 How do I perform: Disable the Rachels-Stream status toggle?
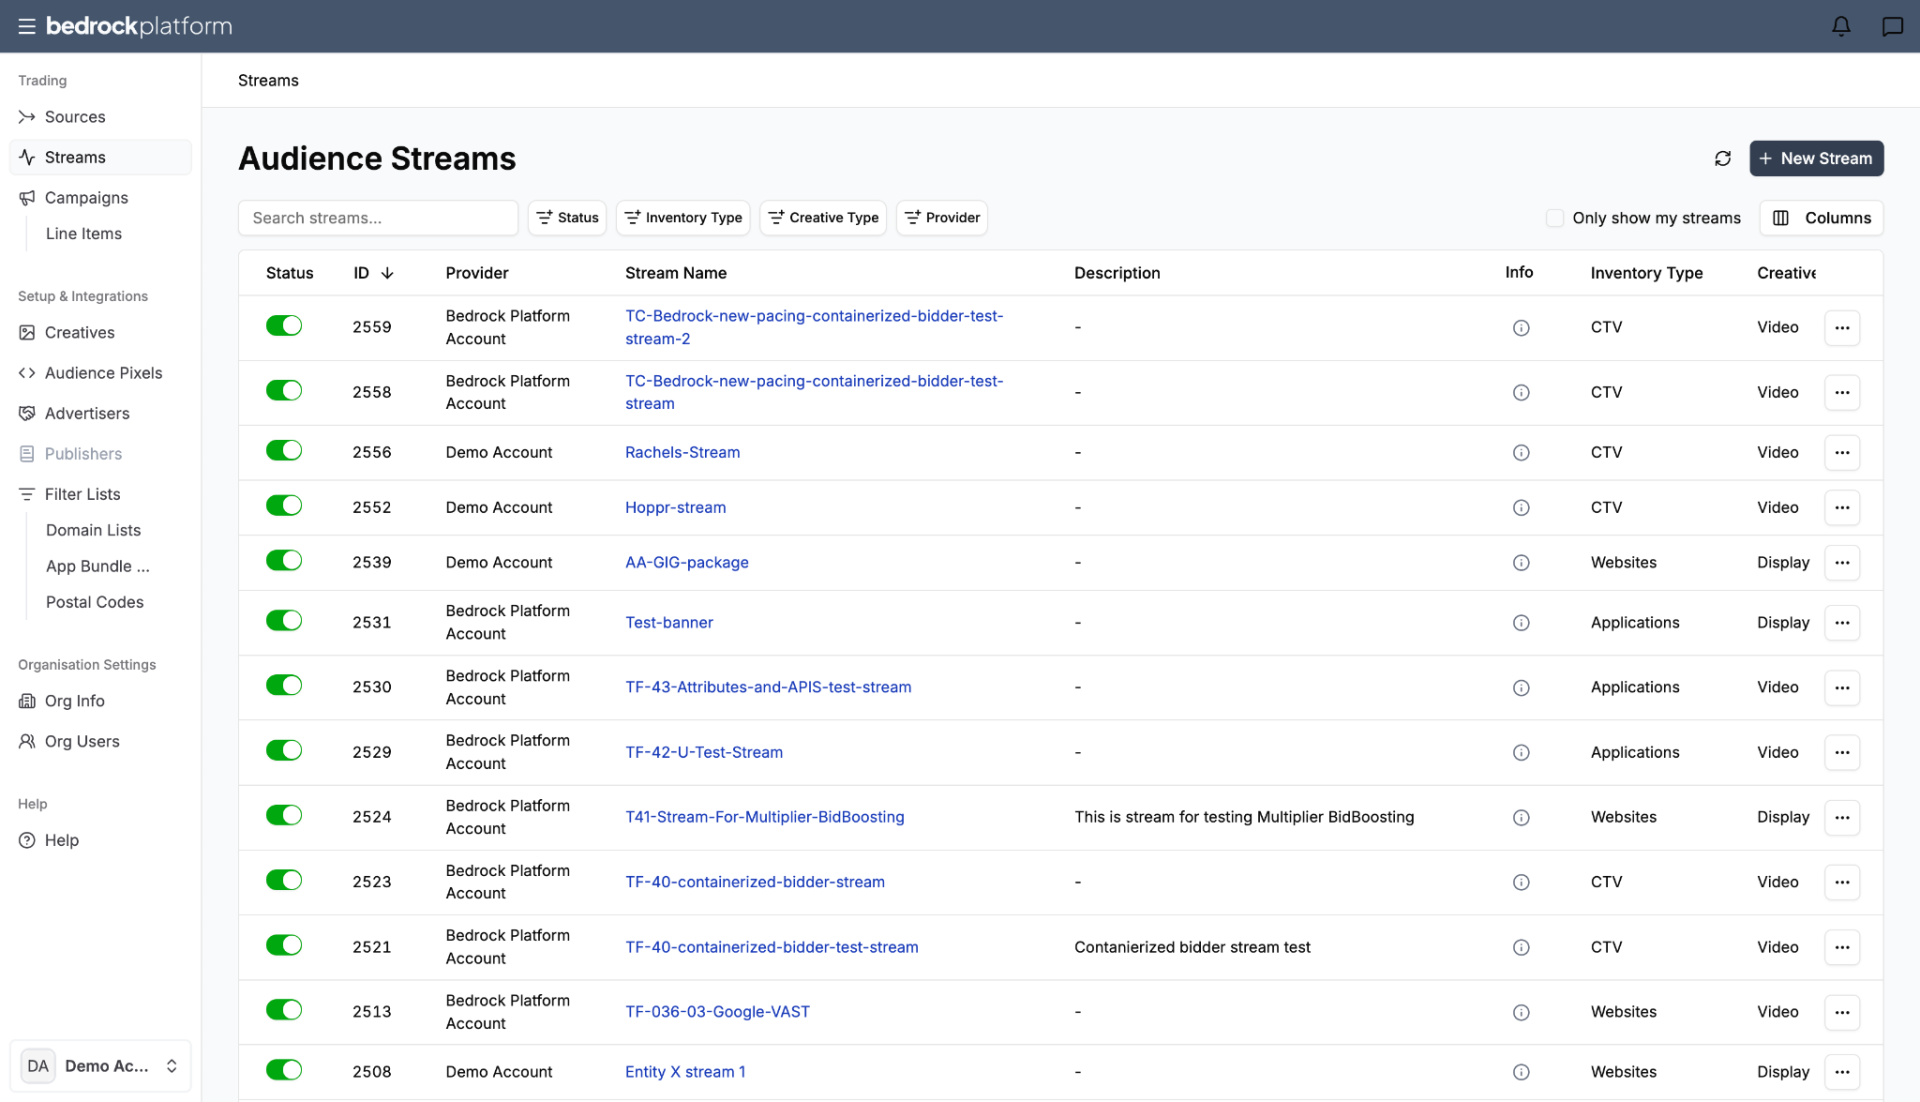[x=284, y=450]
